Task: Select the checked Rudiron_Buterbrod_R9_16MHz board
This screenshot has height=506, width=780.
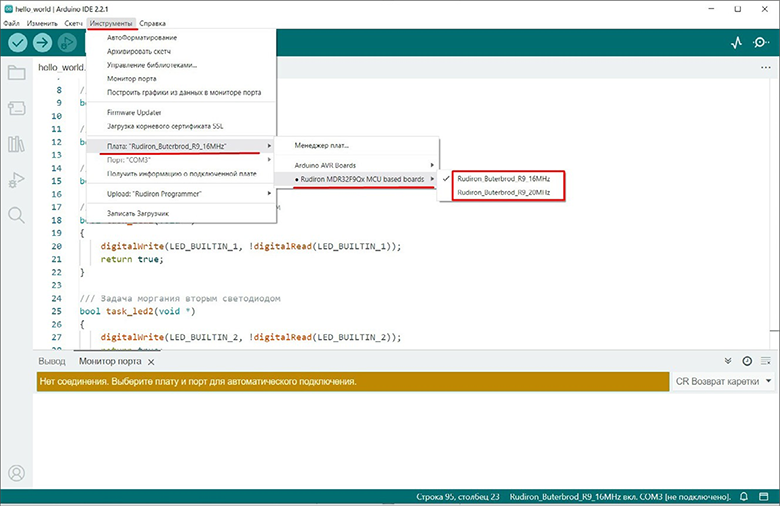Action: pyautogui.click(x=503, y=179)
